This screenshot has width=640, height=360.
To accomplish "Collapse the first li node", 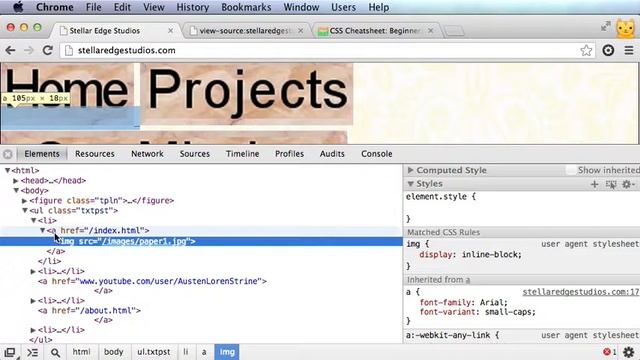I will coord(33,220).
